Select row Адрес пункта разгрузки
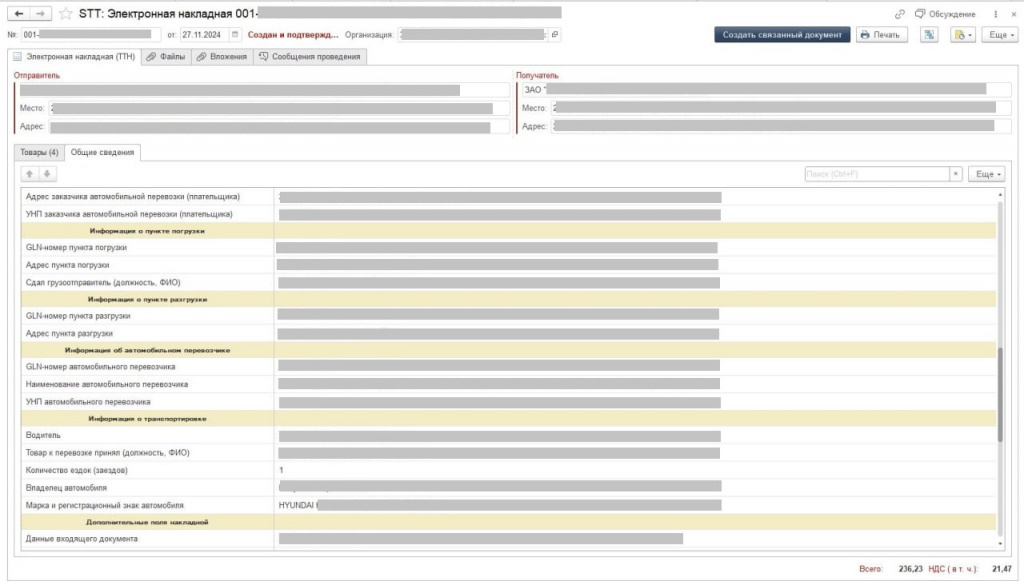Viewport: 1024px width, 585px height. (x=508, y=334)
